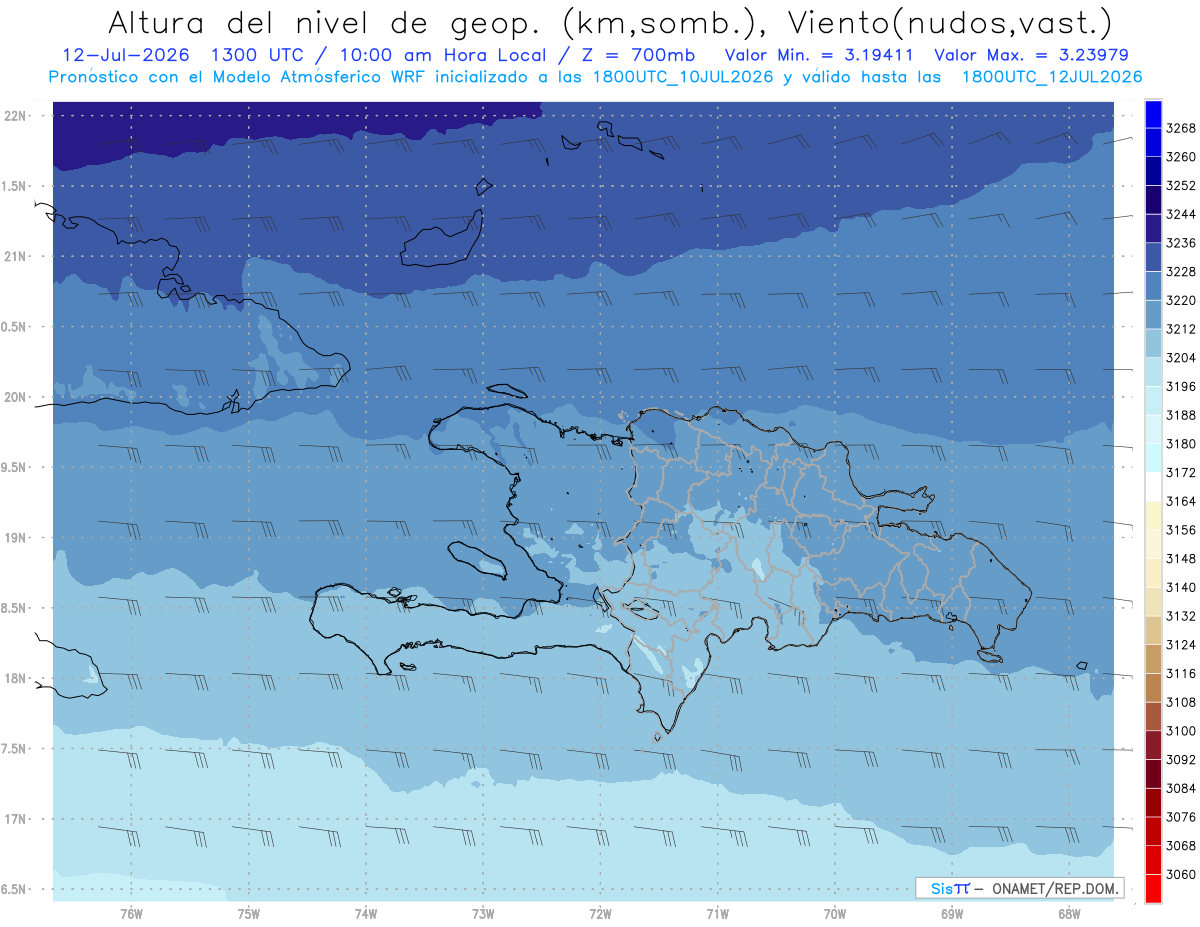
Task: Click the '3164' color scale label
Action: click(x=1181, y=501)
